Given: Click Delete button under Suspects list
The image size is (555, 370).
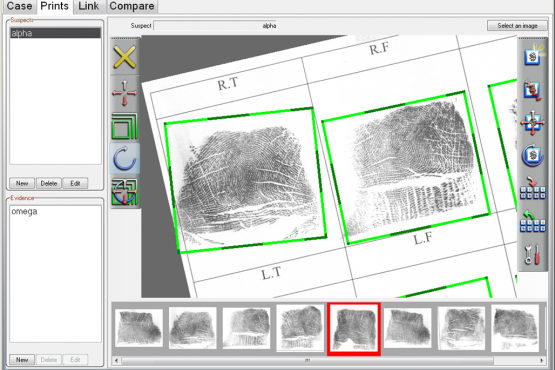Looking at the screenshot, I should click(x=49, y=183).
